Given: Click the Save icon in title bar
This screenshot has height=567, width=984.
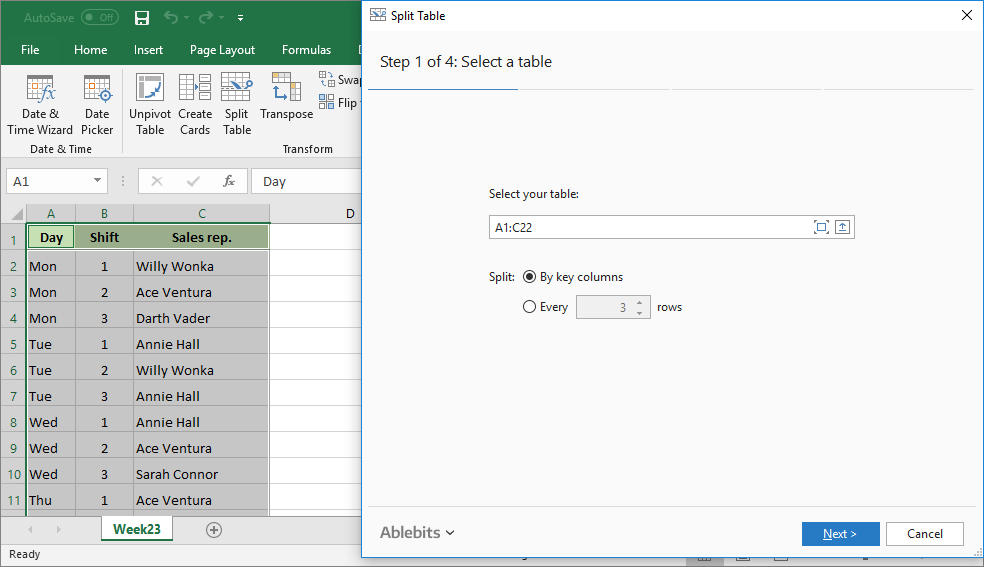Looking at the screenshot, I should (142, 18).
